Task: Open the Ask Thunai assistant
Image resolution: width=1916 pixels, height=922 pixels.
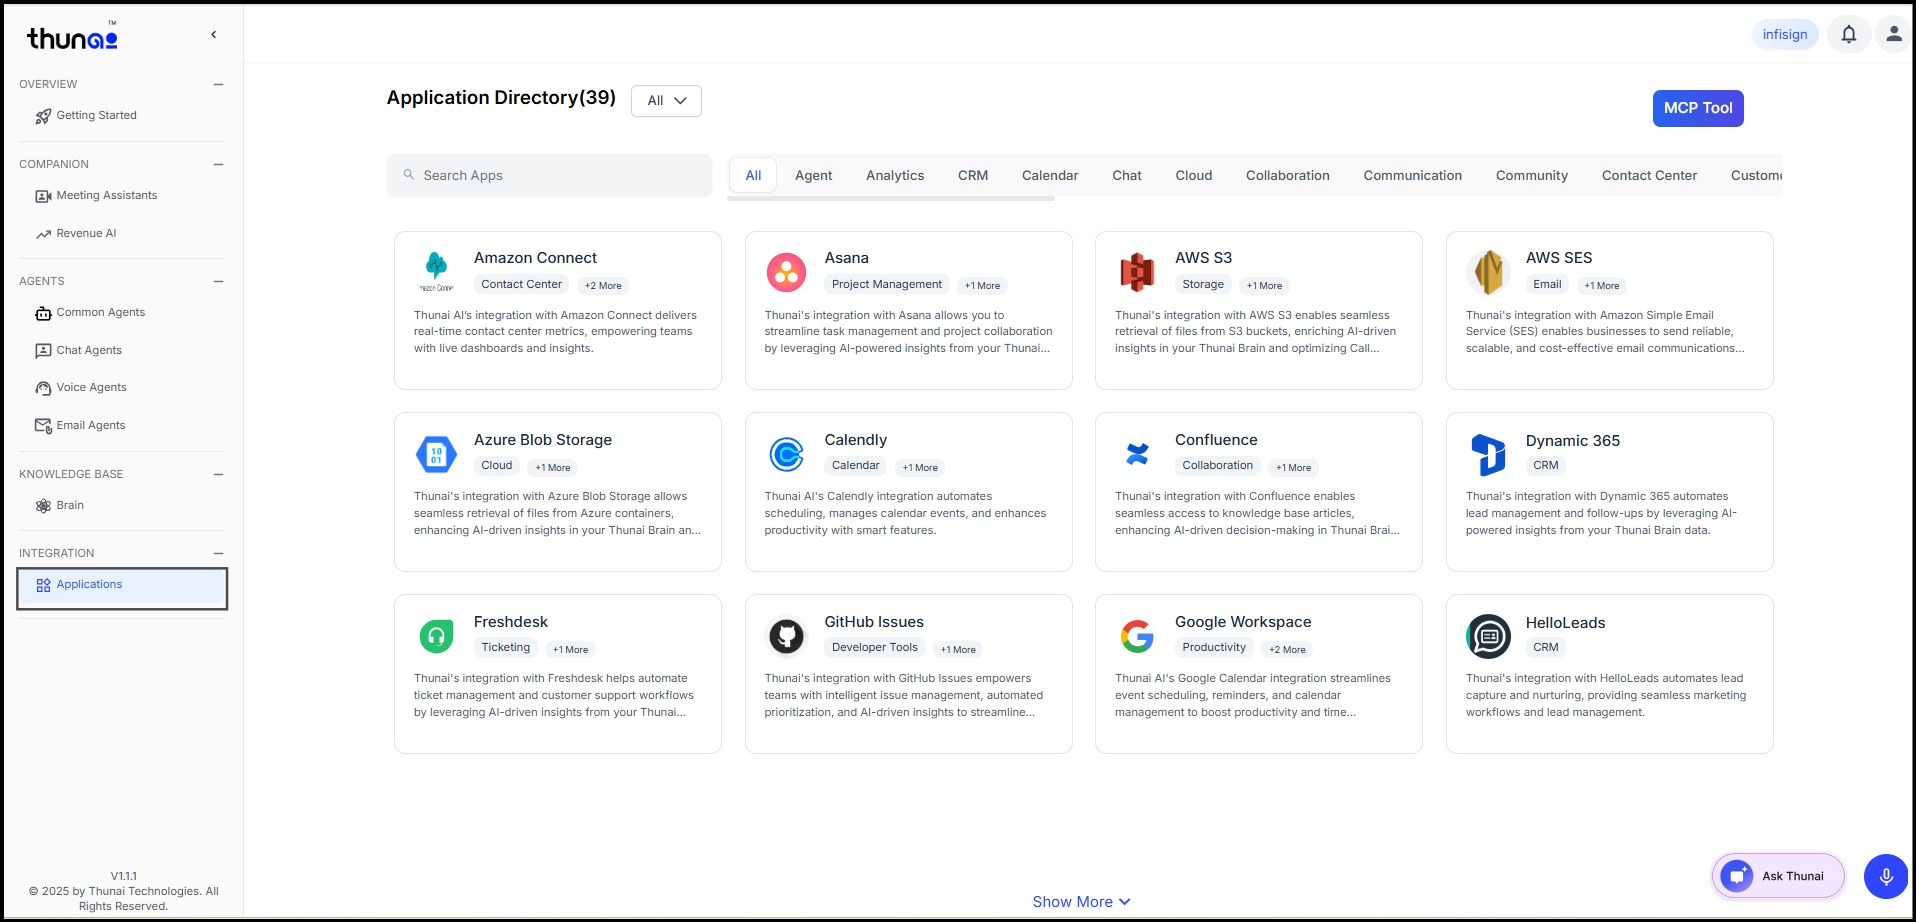Action: [1778, 877]
